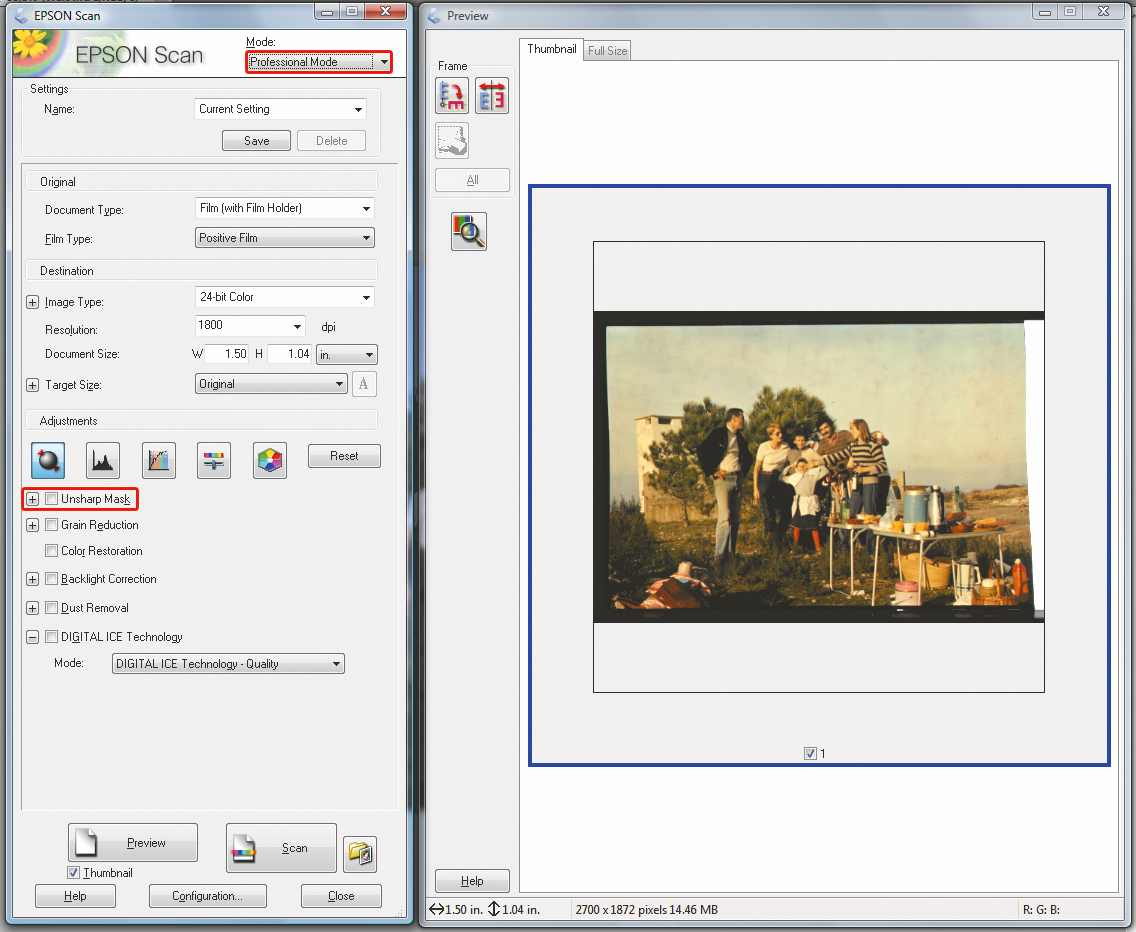Uncheck the Thumbnail checkbox below Preview

pos(73,873)
